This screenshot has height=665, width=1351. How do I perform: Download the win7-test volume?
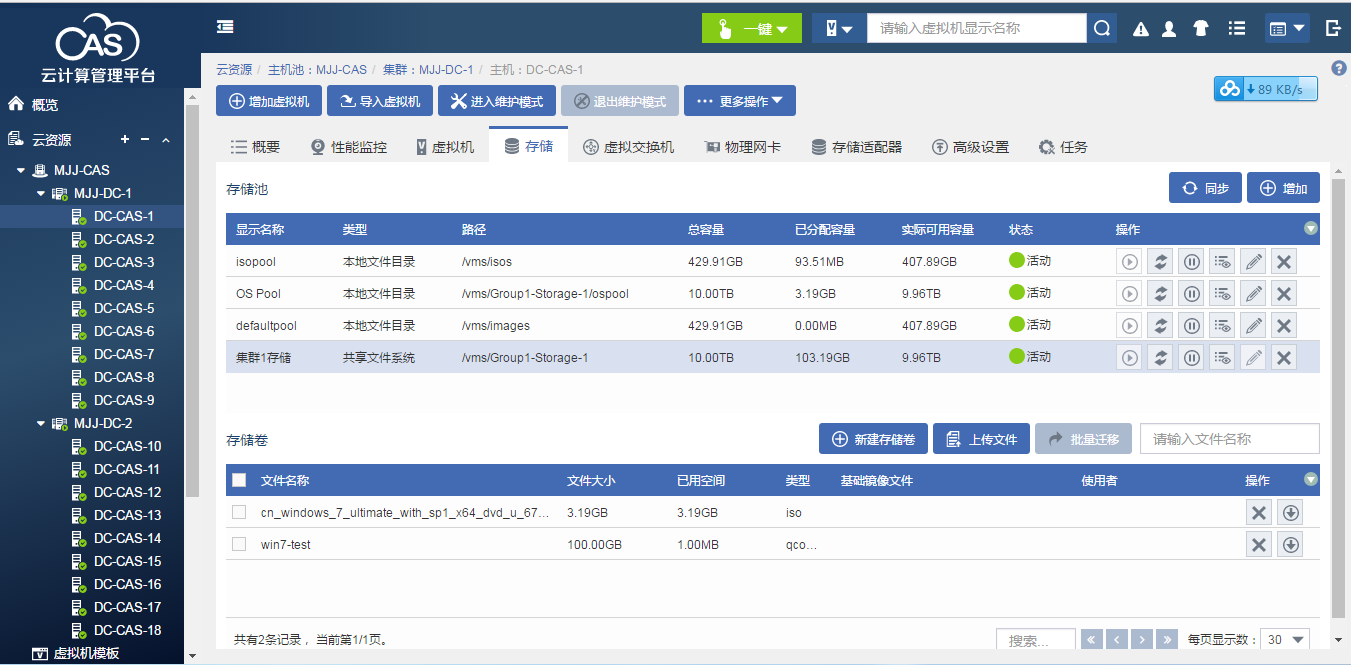point(1290,545)
